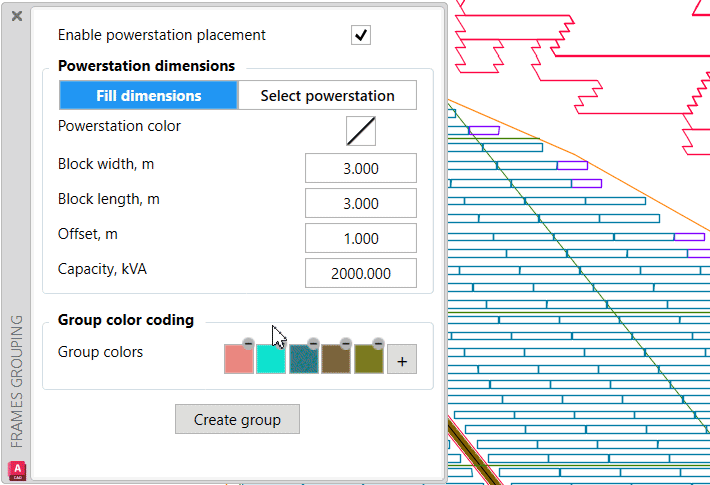This screenshot has height=485, width=710.
Task: Select the olive green color swatch
Action: (x=368, y=360)
